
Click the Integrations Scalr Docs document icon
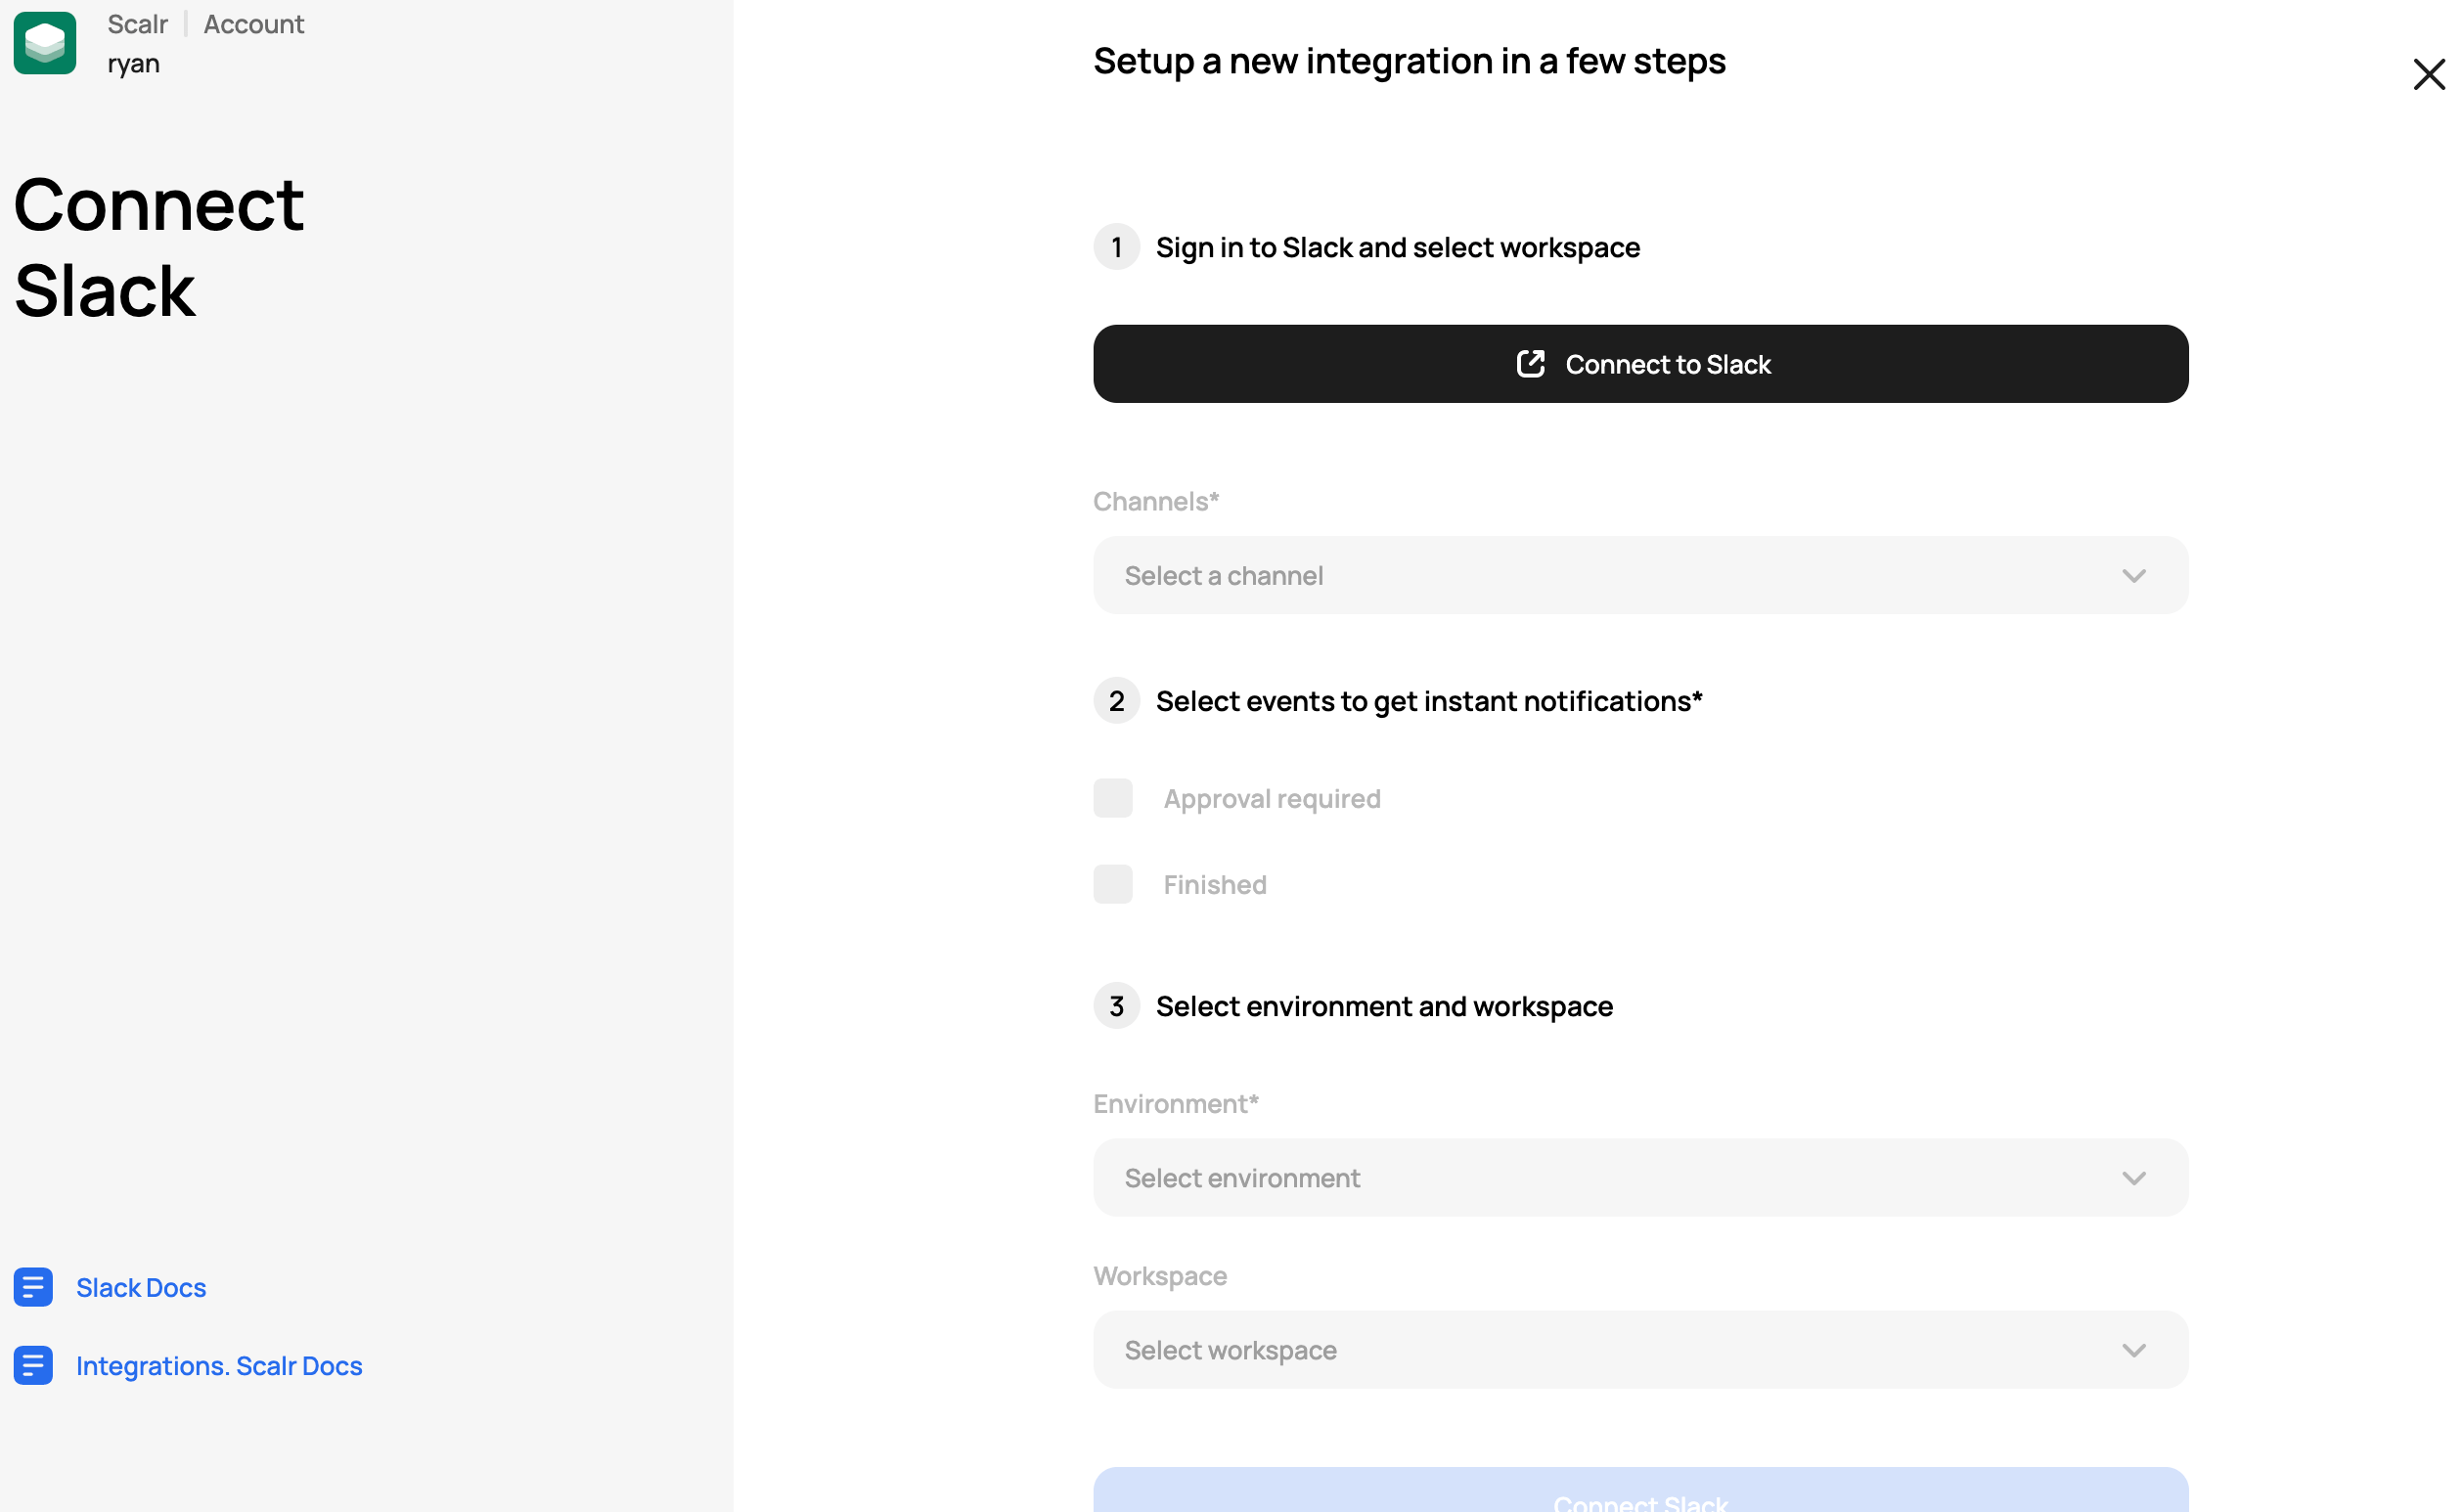tap(33, 1365)
